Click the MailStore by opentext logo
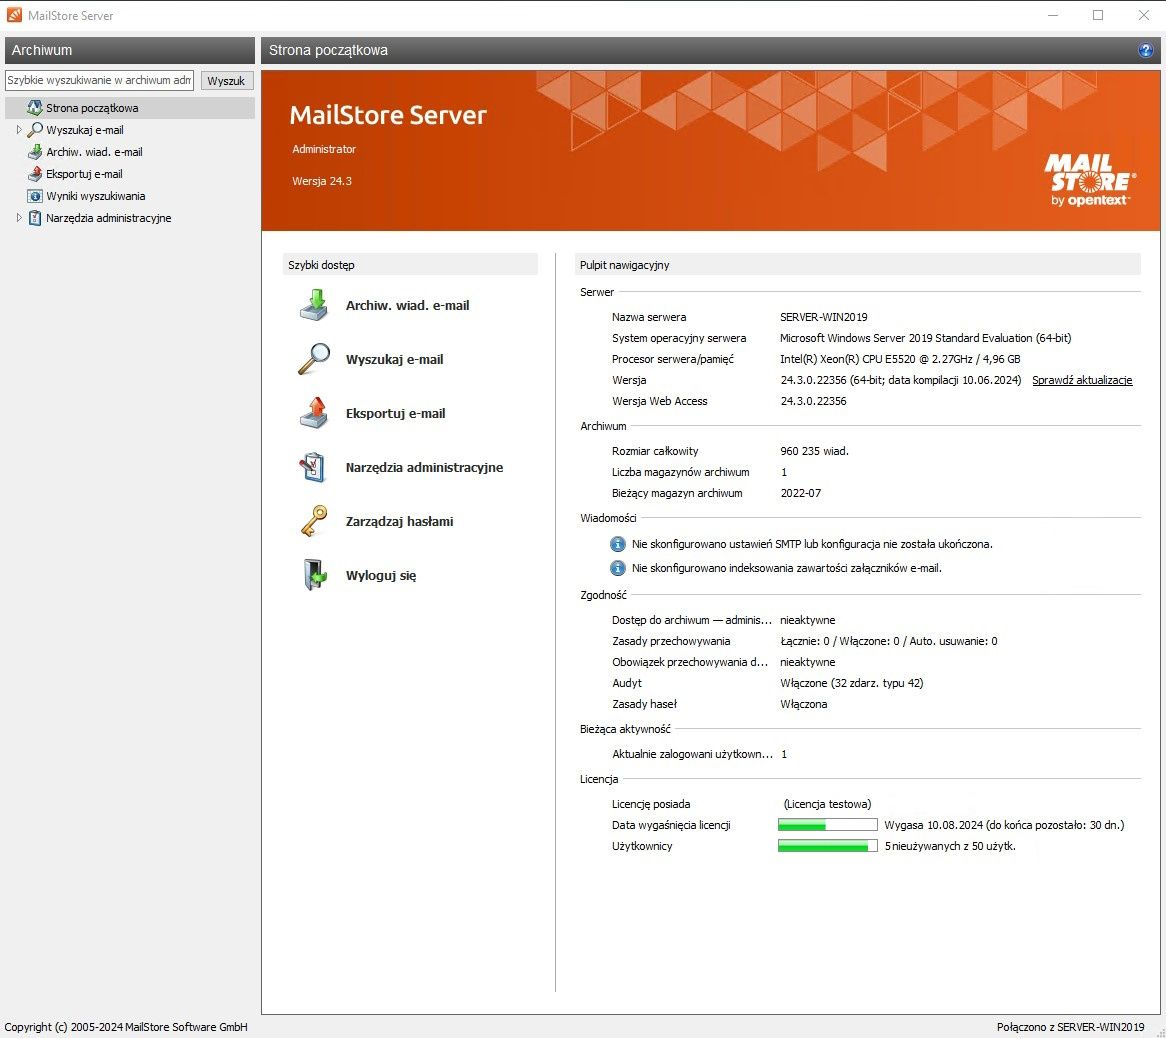This screenshot has height=1038, width=1166. [x=1090, y=180]
